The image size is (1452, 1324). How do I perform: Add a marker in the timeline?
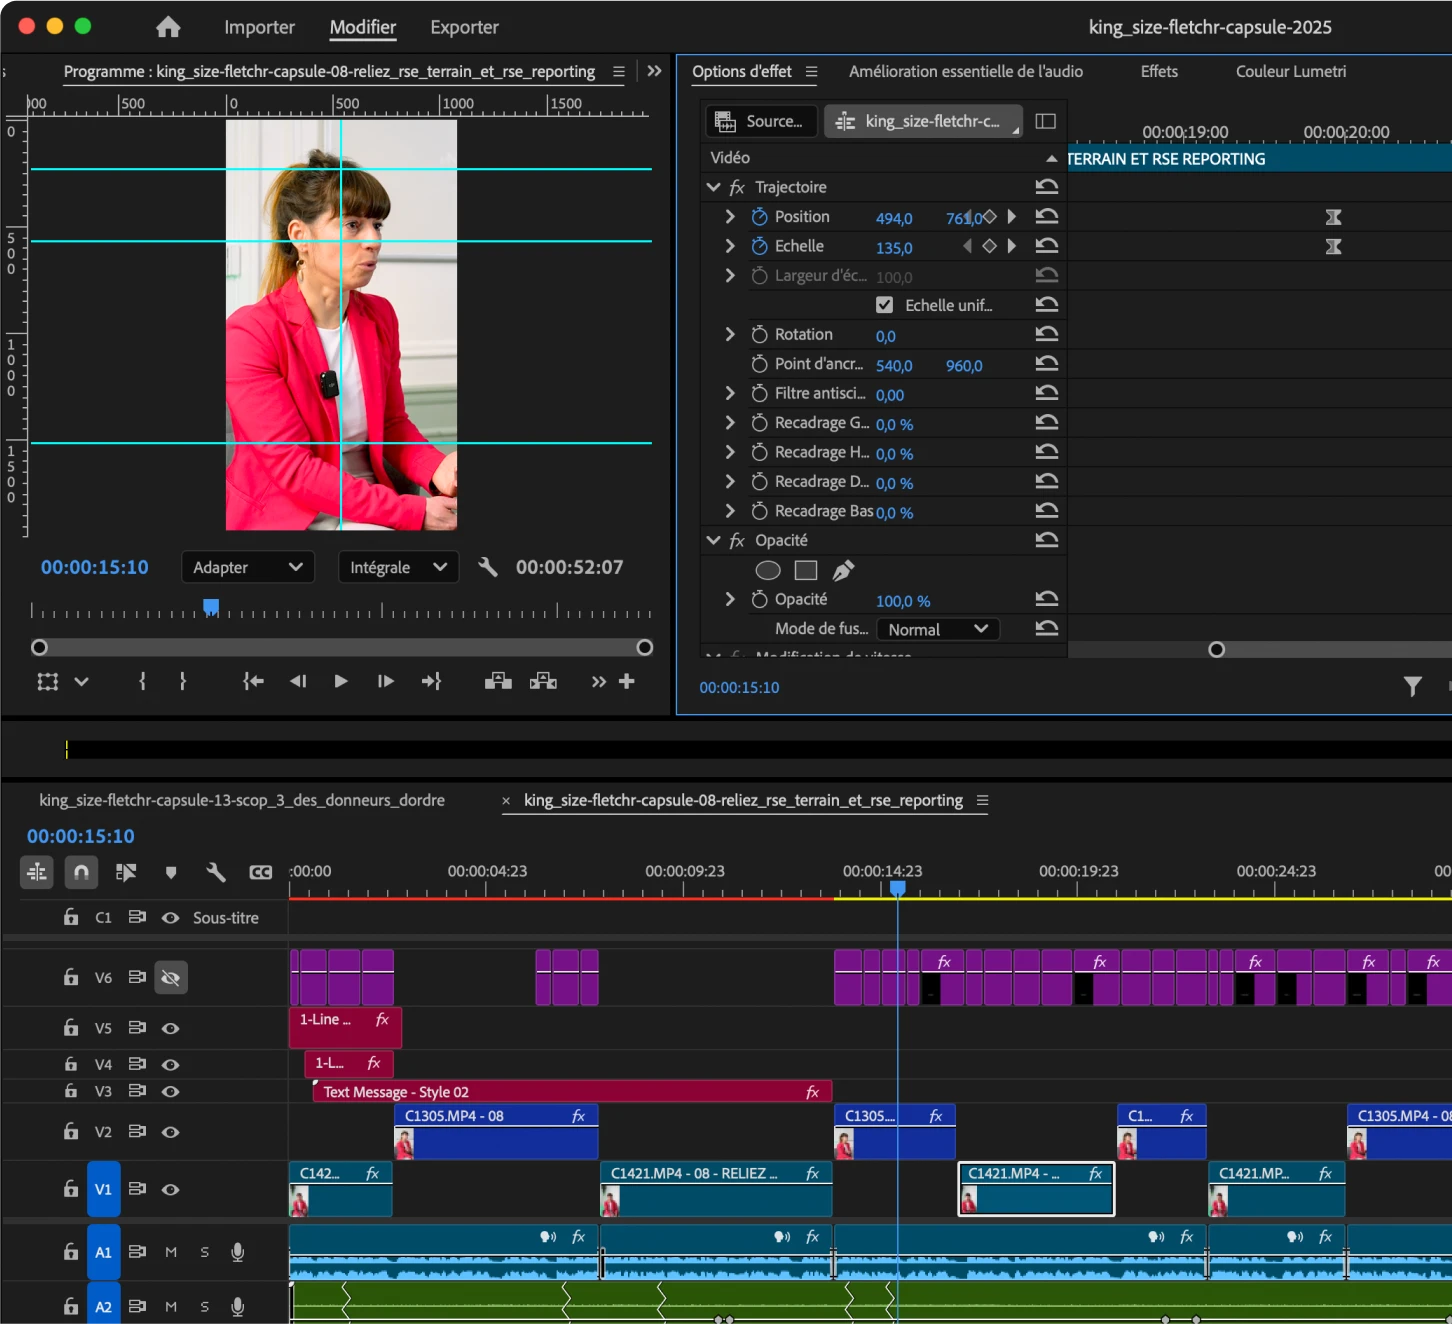171,872
